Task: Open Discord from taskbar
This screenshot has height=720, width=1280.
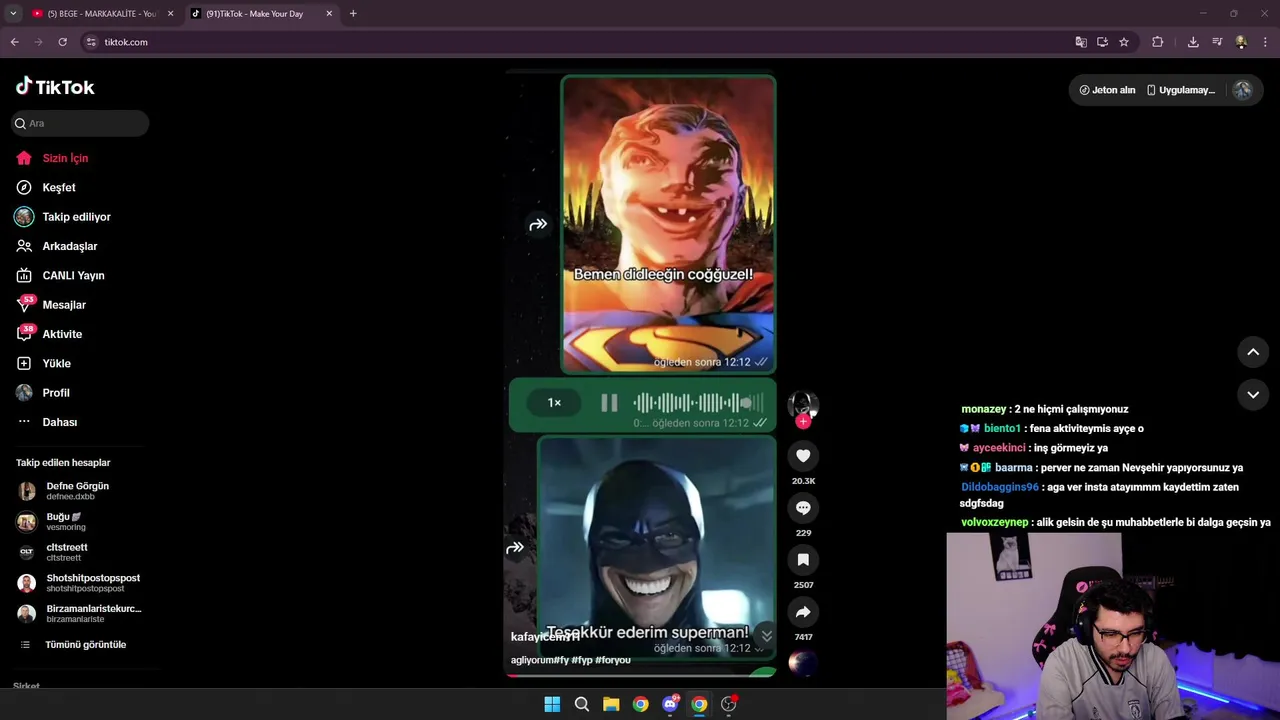Action: click(670, 704)
